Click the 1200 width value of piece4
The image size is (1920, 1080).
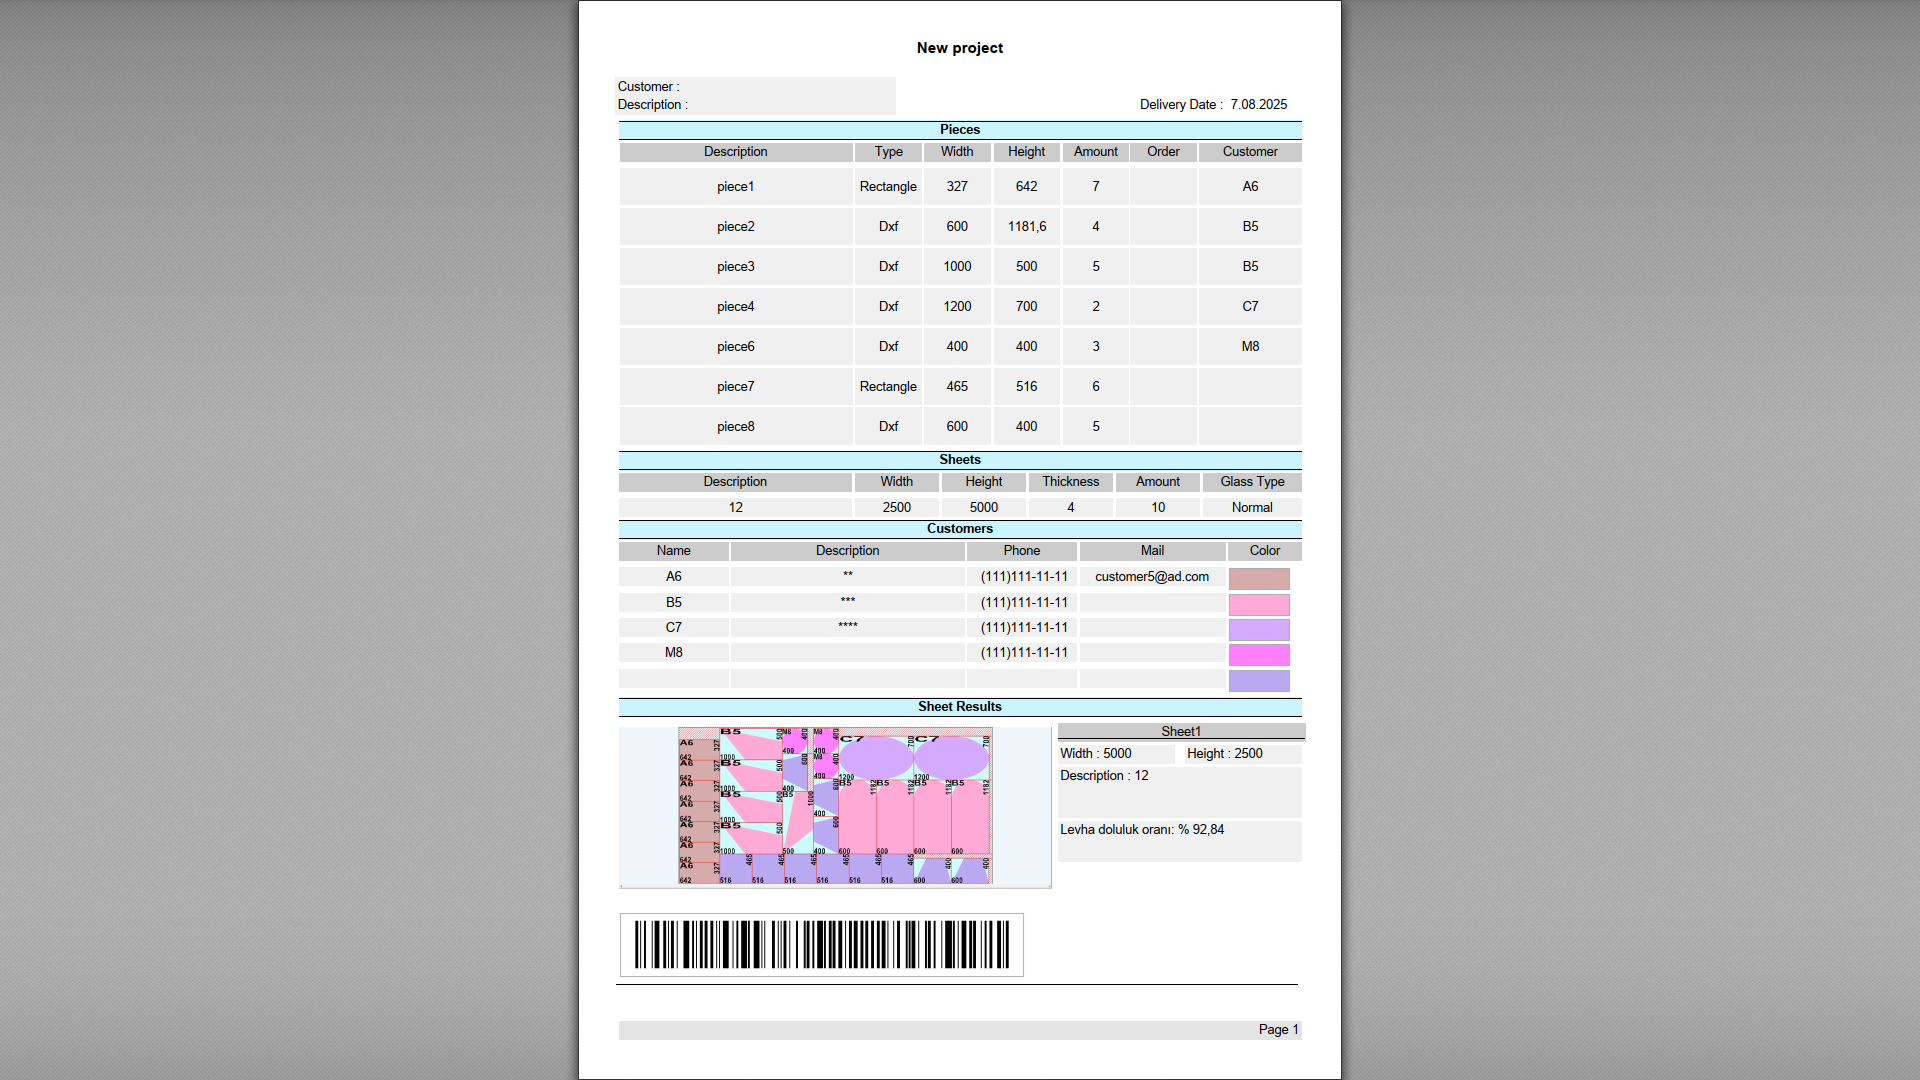[957, 307]
